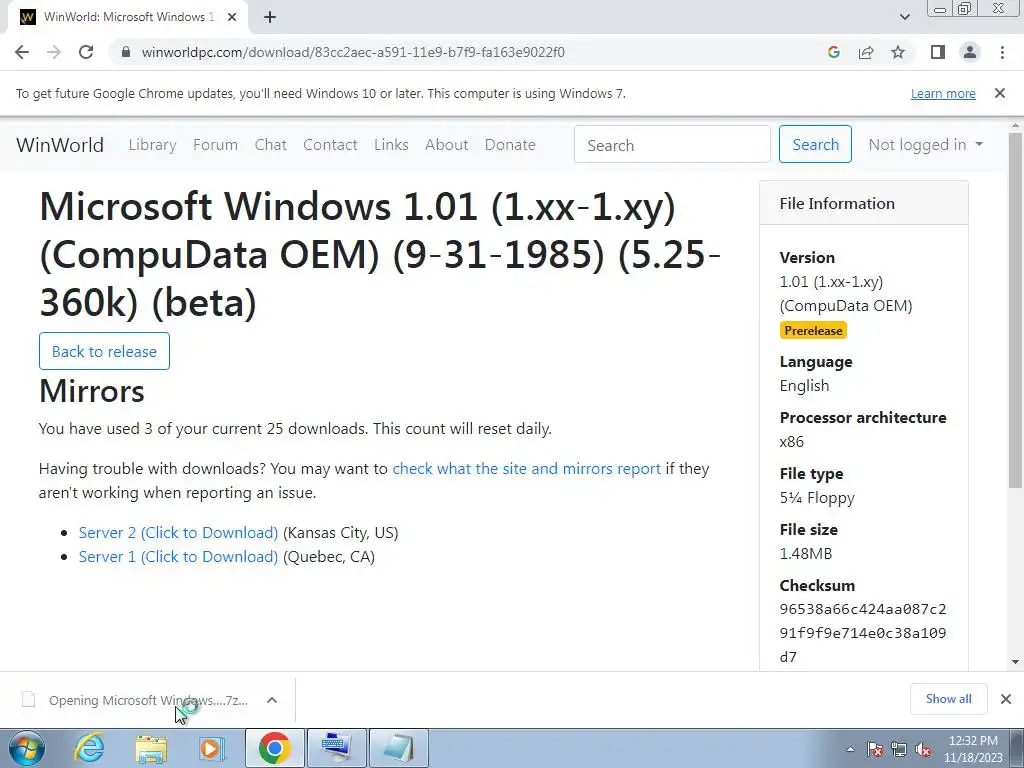1024x768 pixels.
Task: Open the tab search chevron
Action: point(904,17)
